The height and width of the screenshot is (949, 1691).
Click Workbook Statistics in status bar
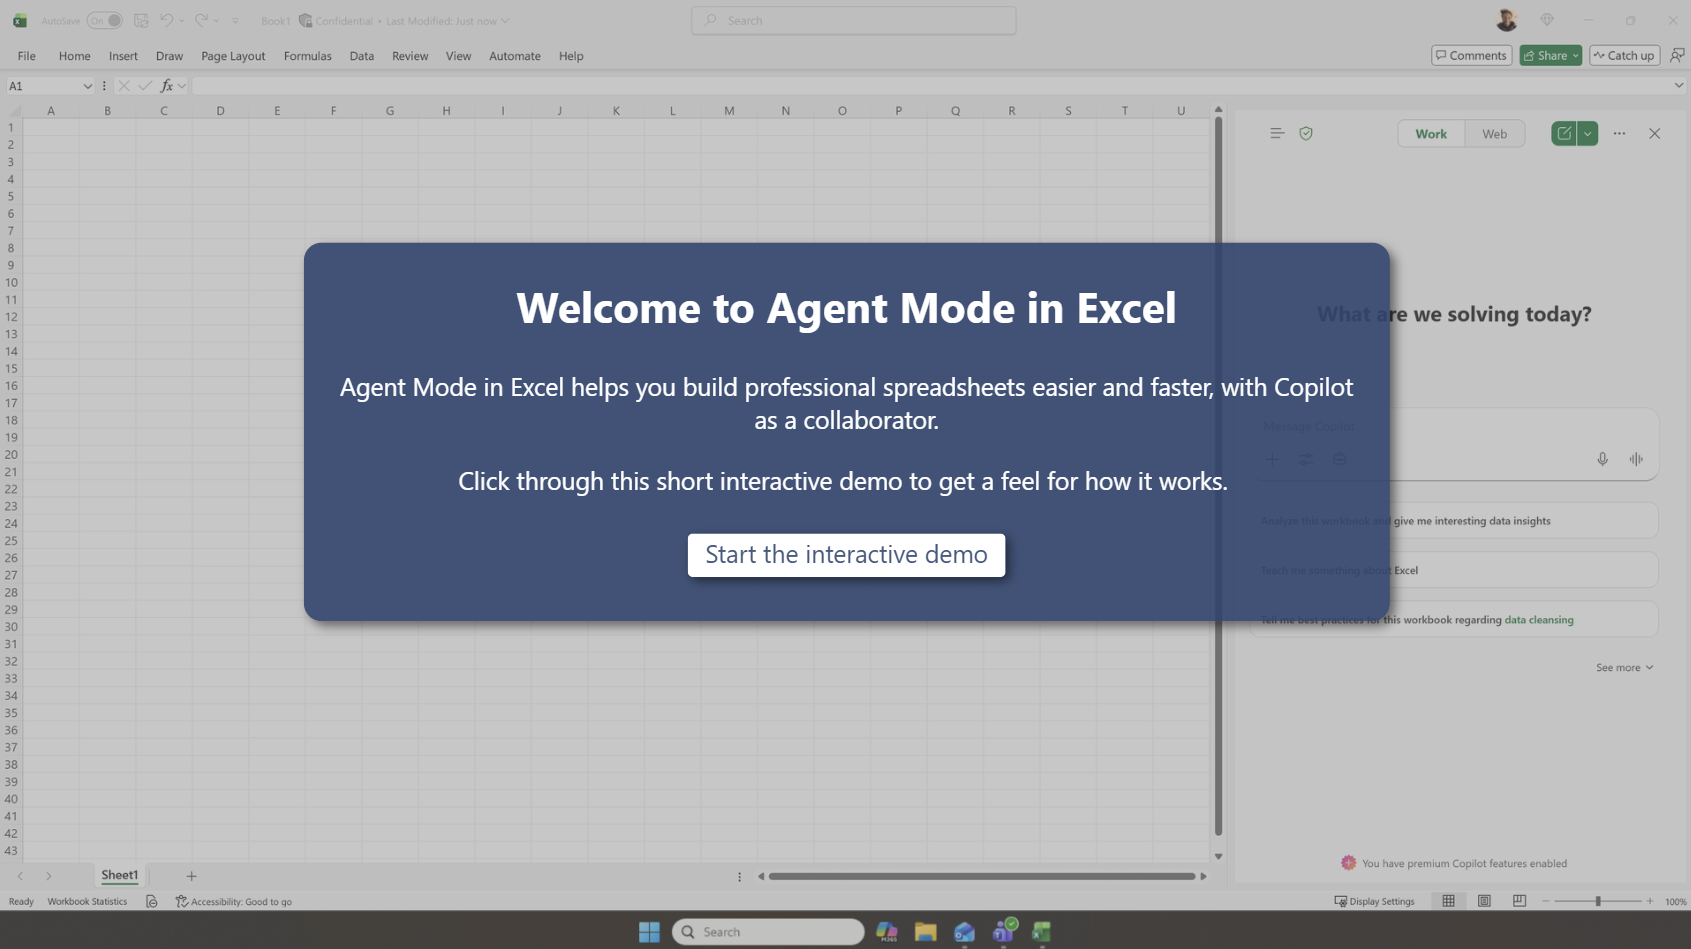coord(87,902)
